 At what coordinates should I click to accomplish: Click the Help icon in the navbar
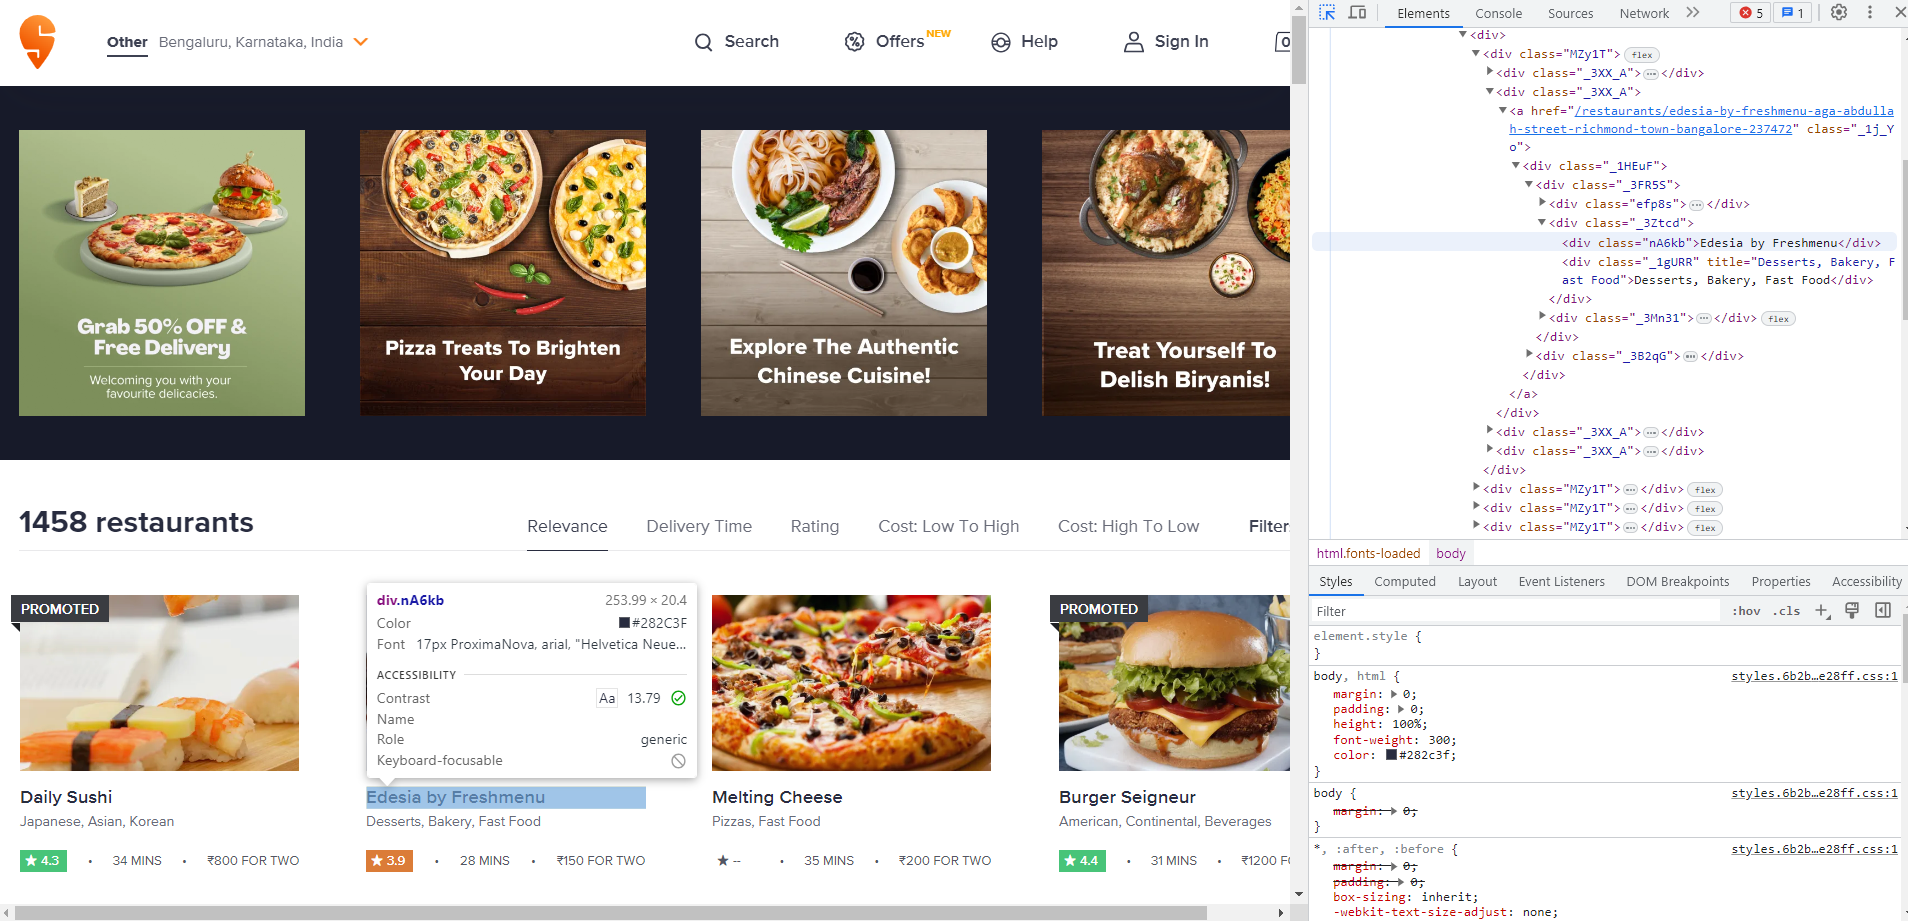click(1000, 42)
